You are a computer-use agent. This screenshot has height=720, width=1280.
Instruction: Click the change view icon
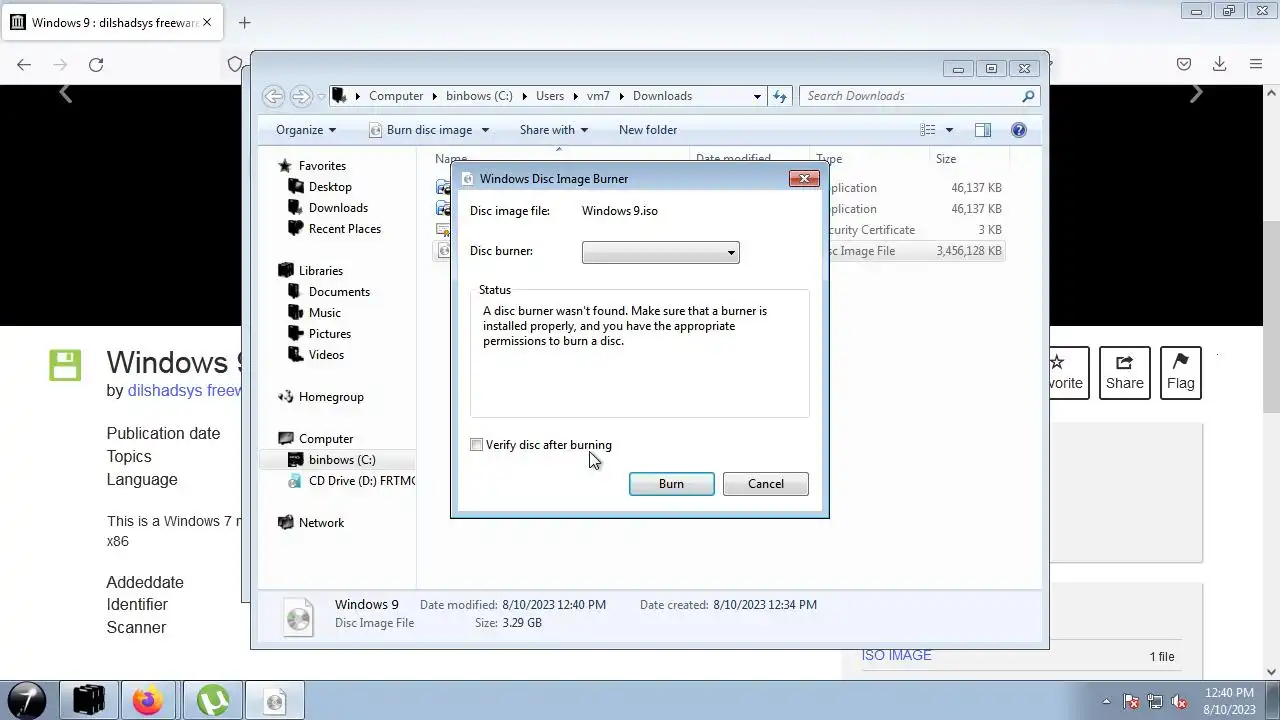928,130
